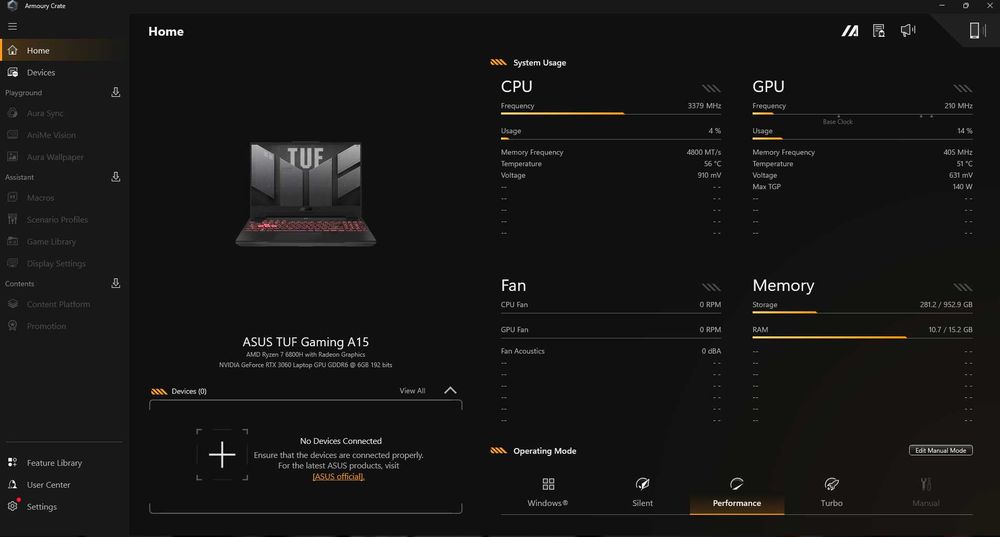1000x537 pixels.
Task: Click the Devices icon in sidebar
Action: (12, 72)
